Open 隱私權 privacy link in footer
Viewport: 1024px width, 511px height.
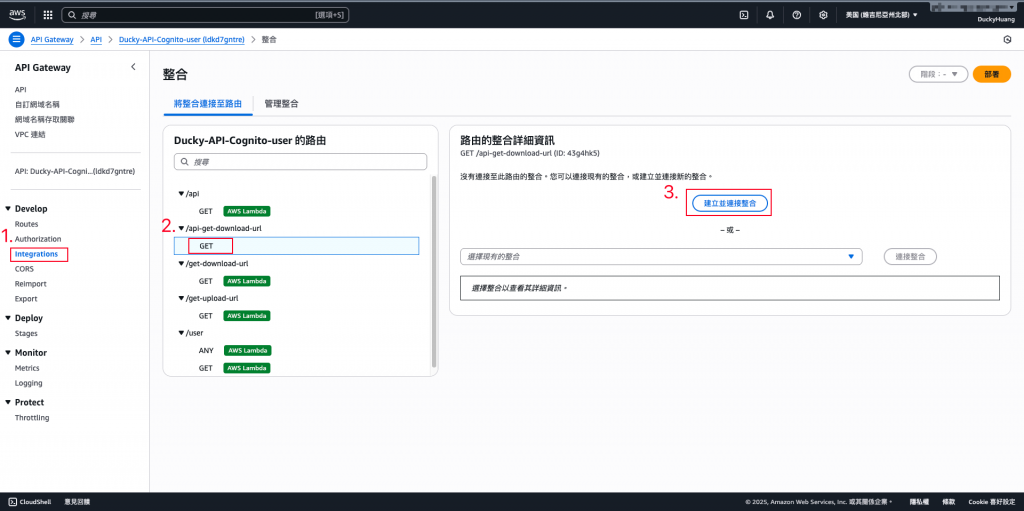point(920,502)
